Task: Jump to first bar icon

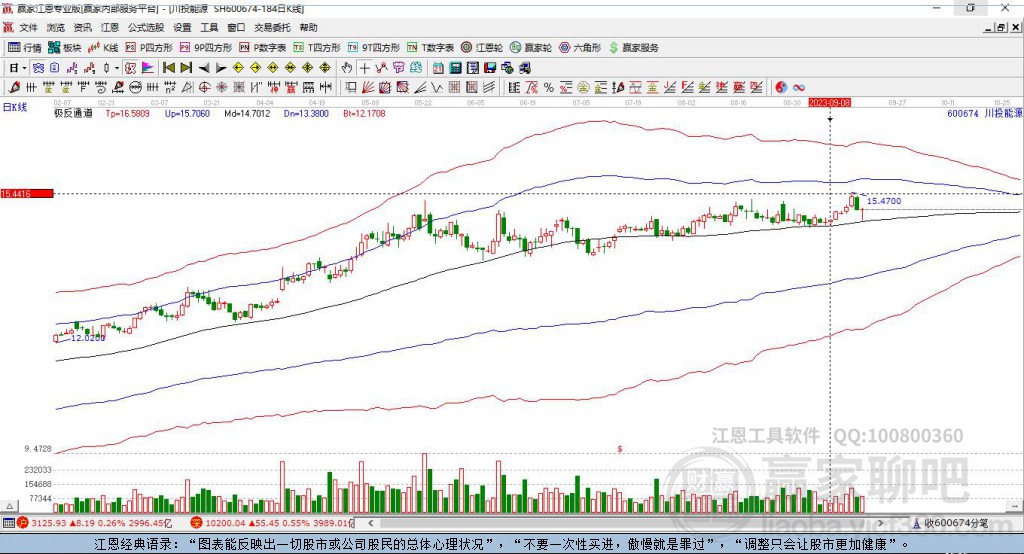Action: click(x=168, y=68)
